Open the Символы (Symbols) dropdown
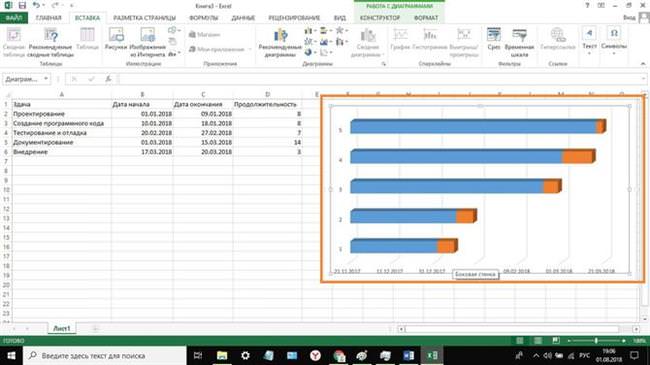 [x=614, y=40]
